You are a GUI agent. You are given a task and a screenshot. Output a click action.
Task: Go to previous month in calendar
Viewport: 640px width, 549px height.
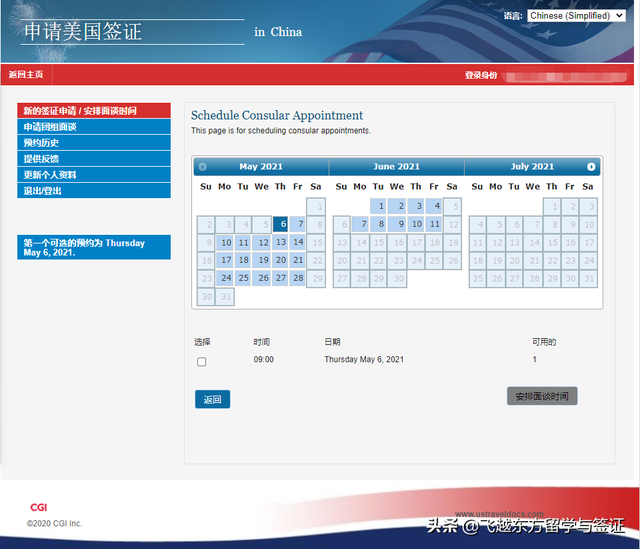[x=203, y=166]
